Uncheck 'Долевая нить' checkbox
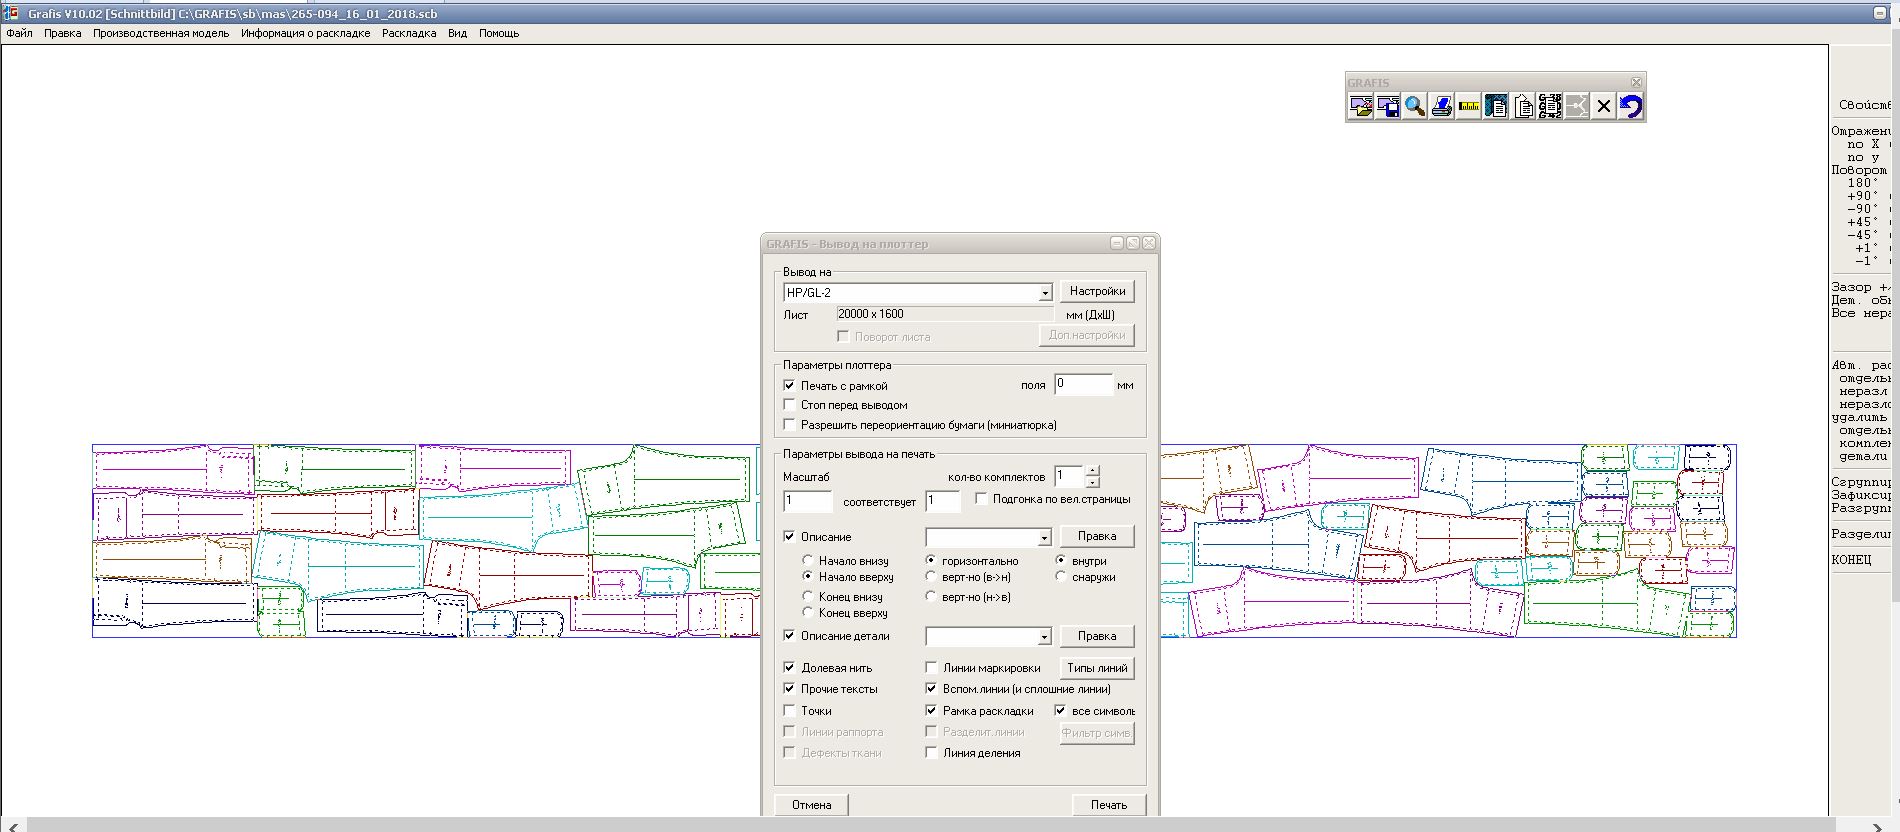The height and width of the screenshot is (832, 1900). pos(789,668)
